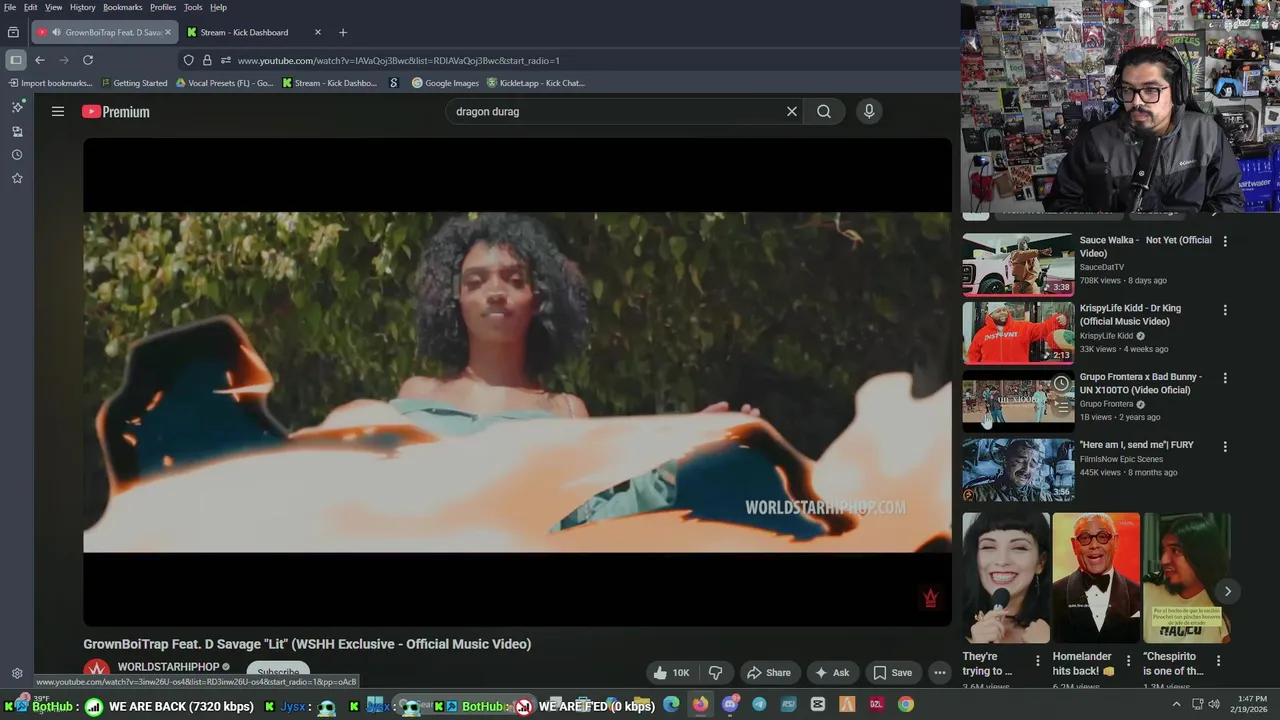This screenshot has height=720, width=1280.
Task: Open Discord from the taskbar
Action: point(730,704)
